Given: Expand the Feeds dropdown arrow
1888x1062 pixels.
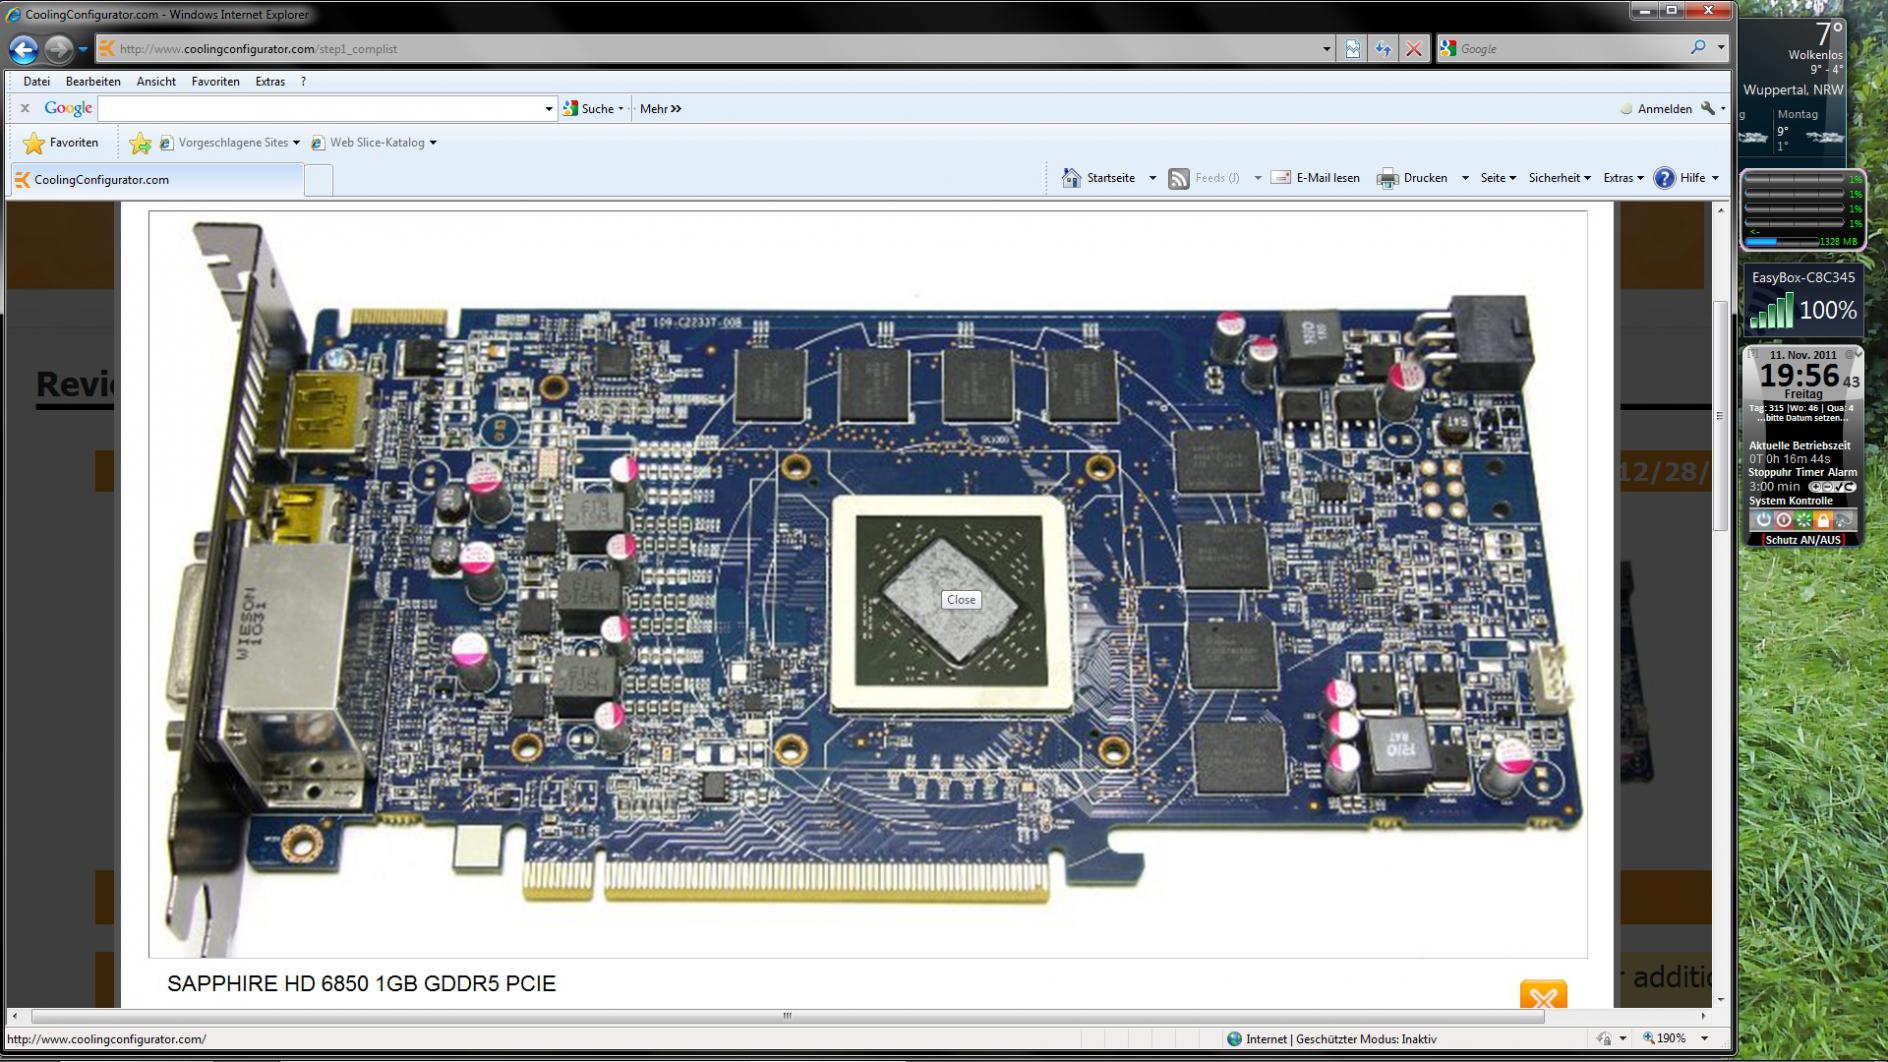Looking at the screenshot, I should [x=1257, y=178].
